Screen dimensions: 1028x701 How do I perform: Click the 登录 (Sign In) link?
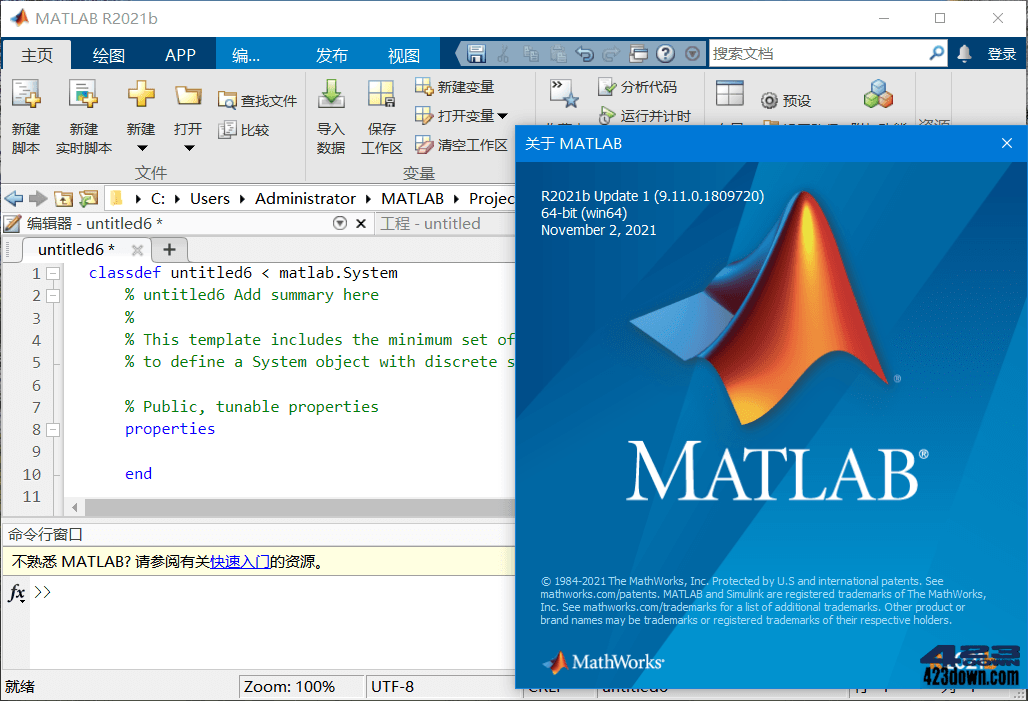click(1003, 52)
